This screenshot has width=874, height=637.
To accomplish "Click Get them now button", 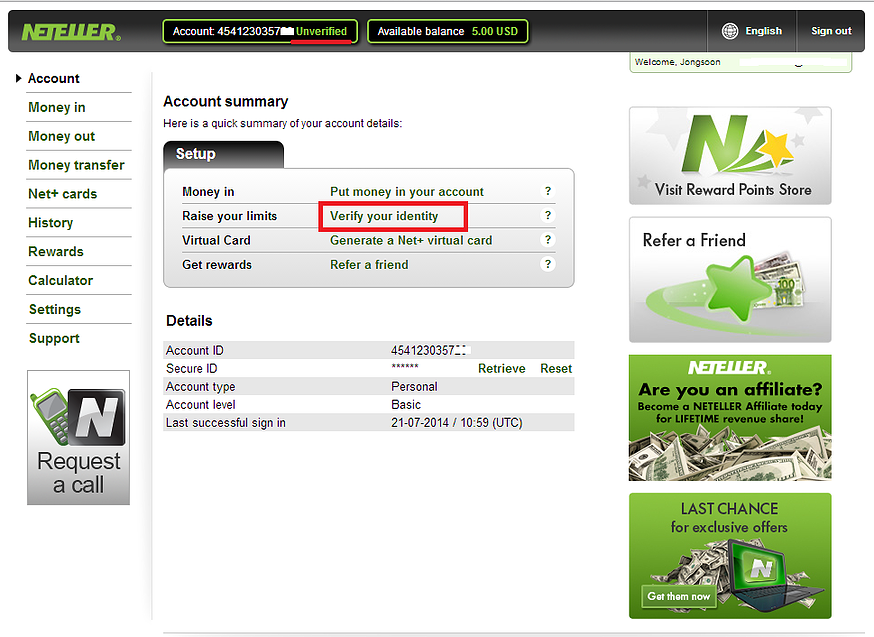I will pos(678,596).
